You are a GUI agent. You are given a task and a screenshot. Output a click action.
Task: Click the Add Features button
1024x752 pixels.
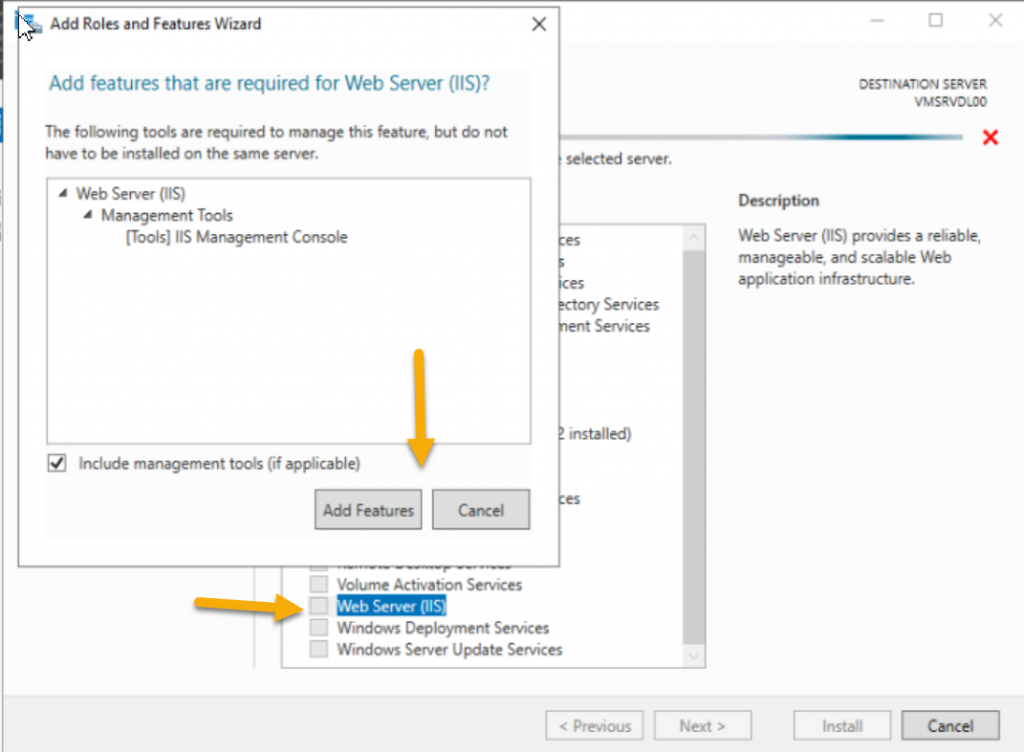[368, 509]
